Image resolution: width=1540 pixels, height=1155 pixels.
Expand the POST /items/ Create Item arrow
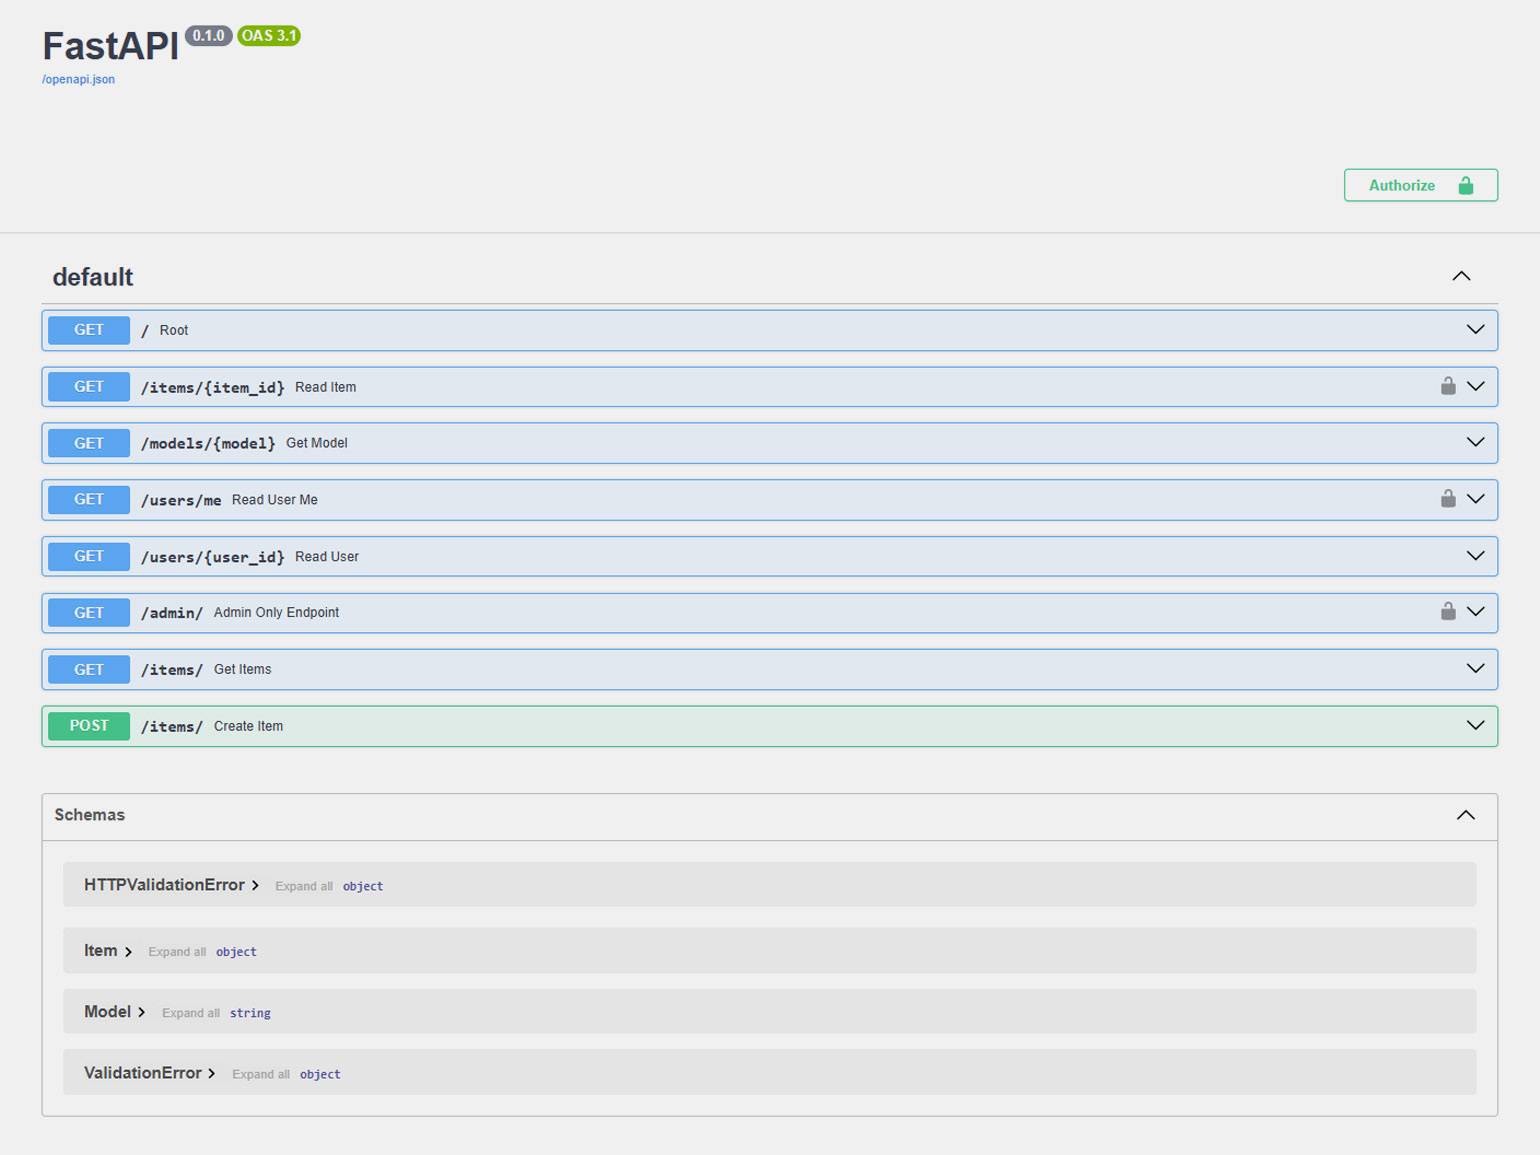coord(1475,726)
